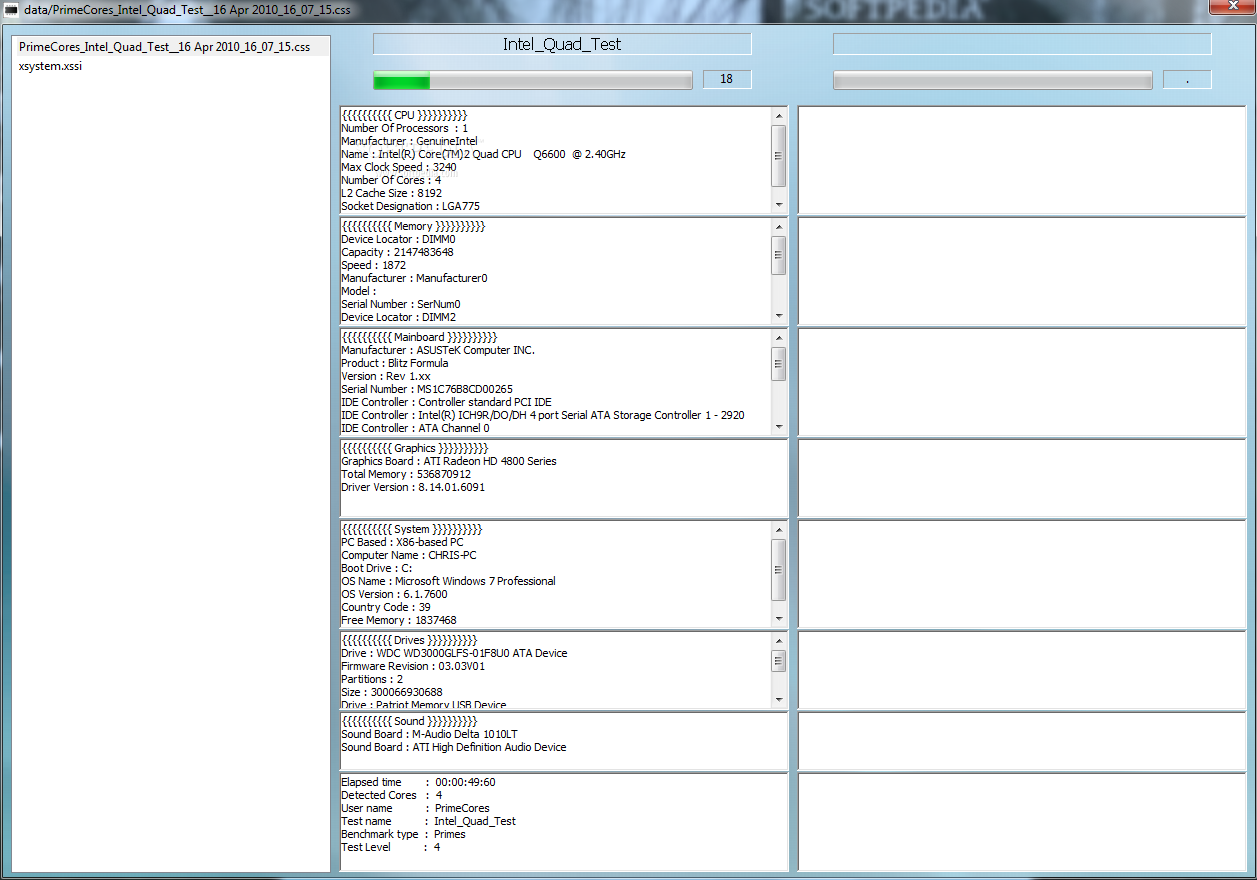Click the Mainboard panel scroll-down arrow
This screenshot has width=1257, height=880.
(779, 427)
